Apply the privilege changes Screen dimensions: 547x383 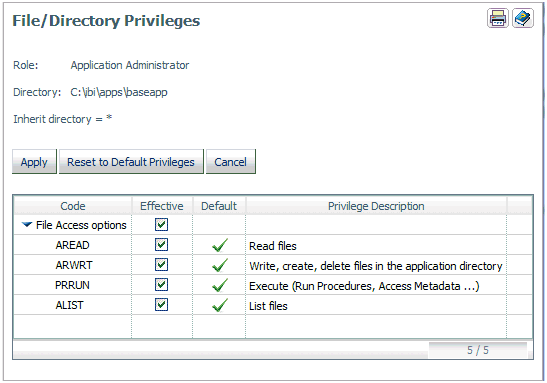[x=34, y=162]
